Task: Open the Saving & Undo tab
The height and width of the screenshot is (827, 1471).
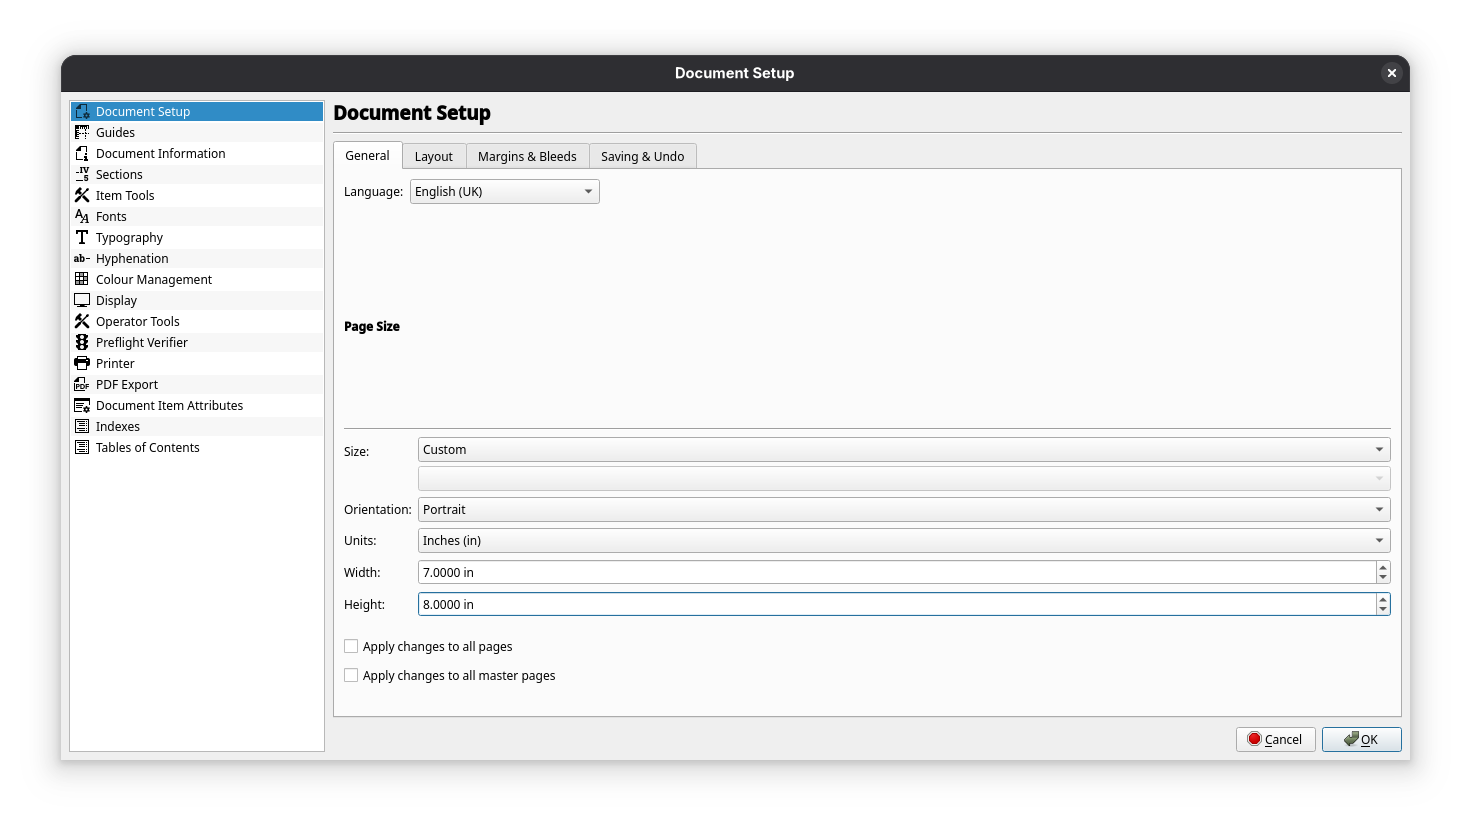Action: [642, 156]
